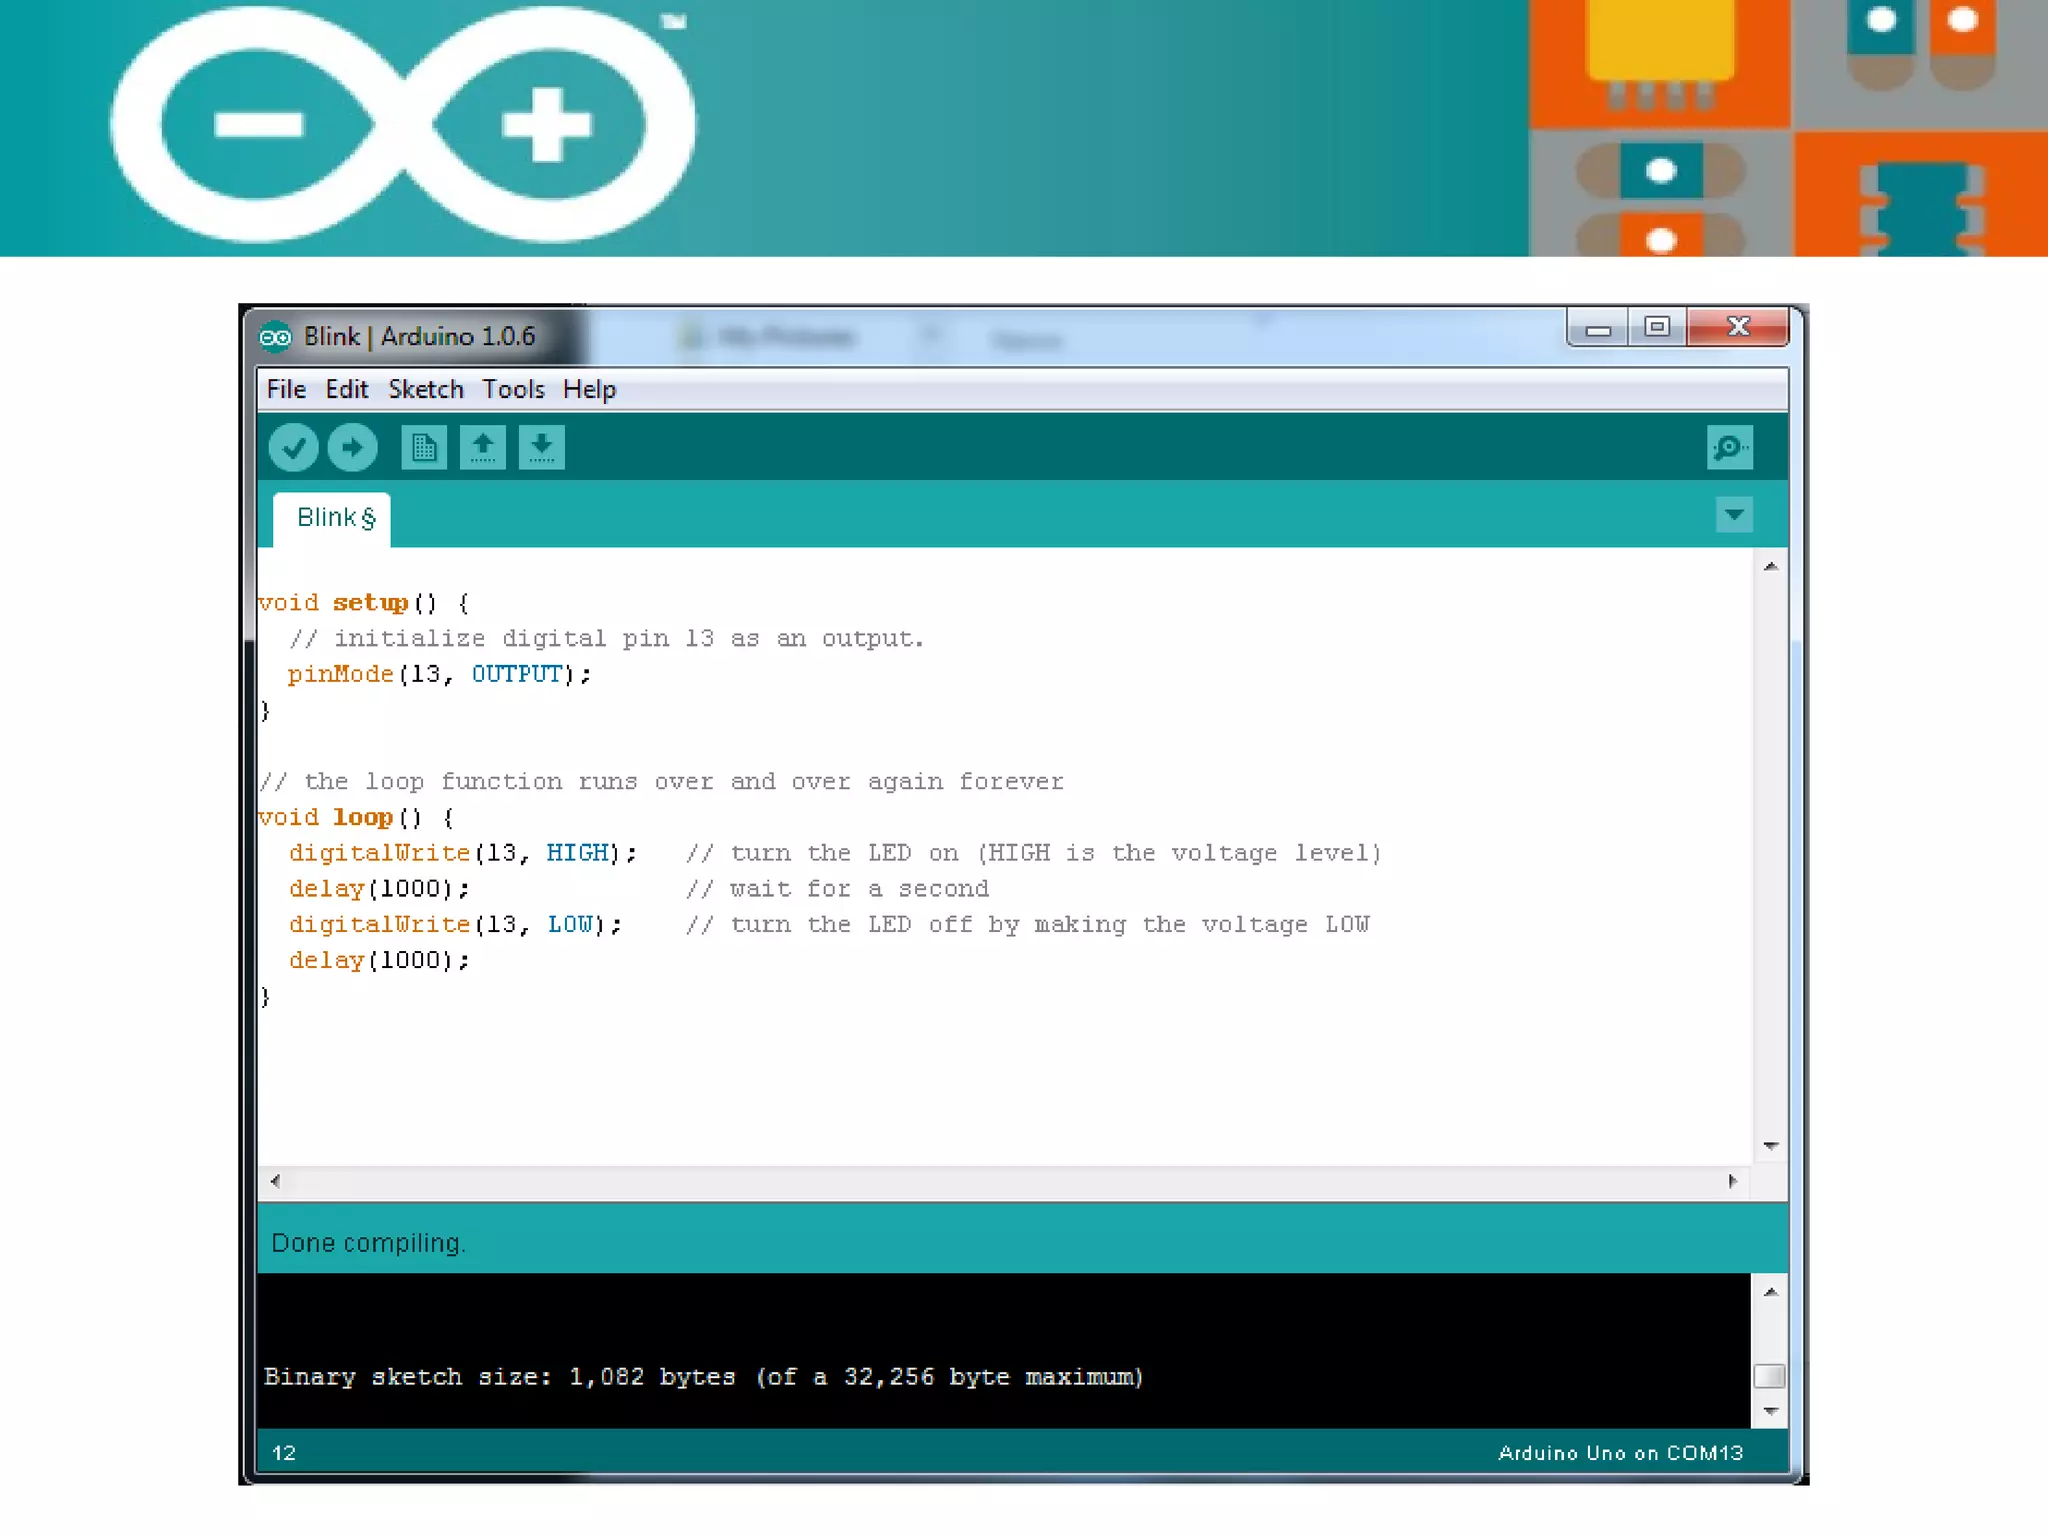
Task: Open the Edit menu
Action: tap(346, 389)
